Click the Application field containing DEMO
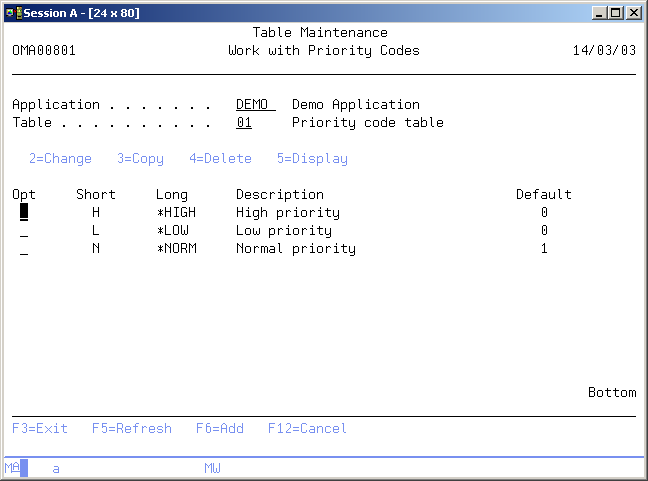The height and width of the screenshot is (481, 648). [x=255, y=104]
